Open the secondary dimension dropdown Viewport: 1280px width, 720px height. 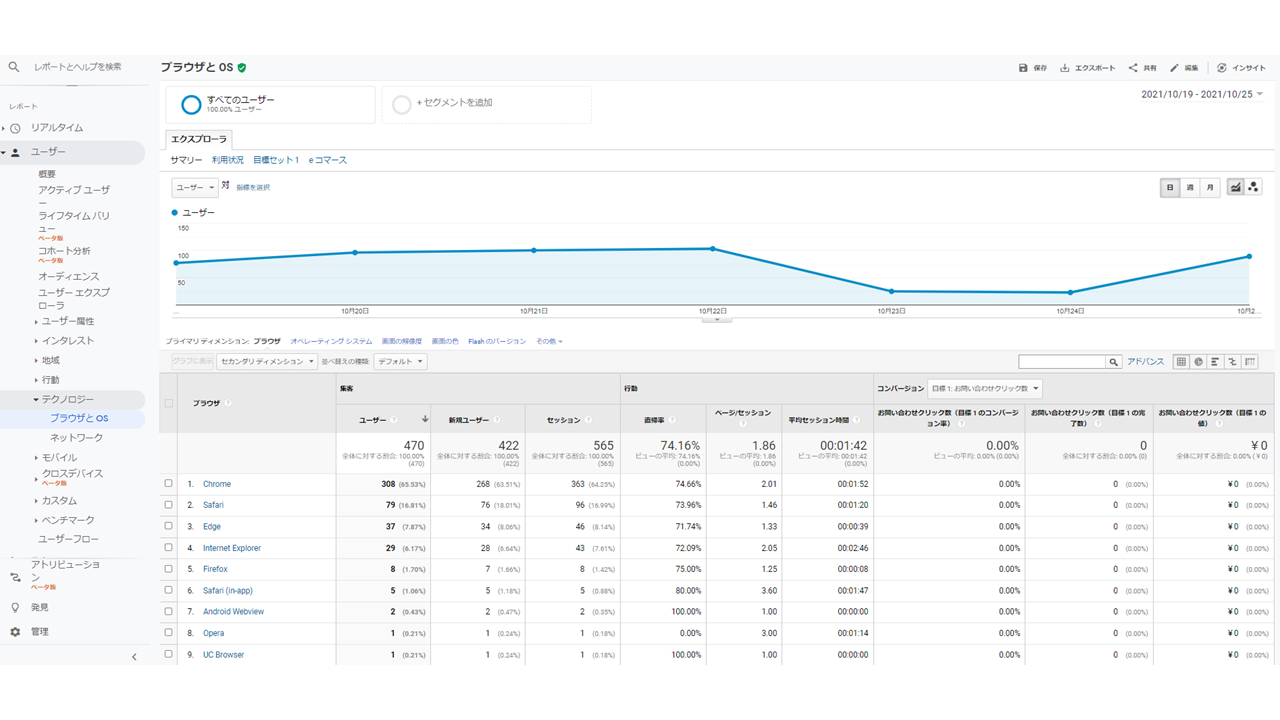click(267, 362)
